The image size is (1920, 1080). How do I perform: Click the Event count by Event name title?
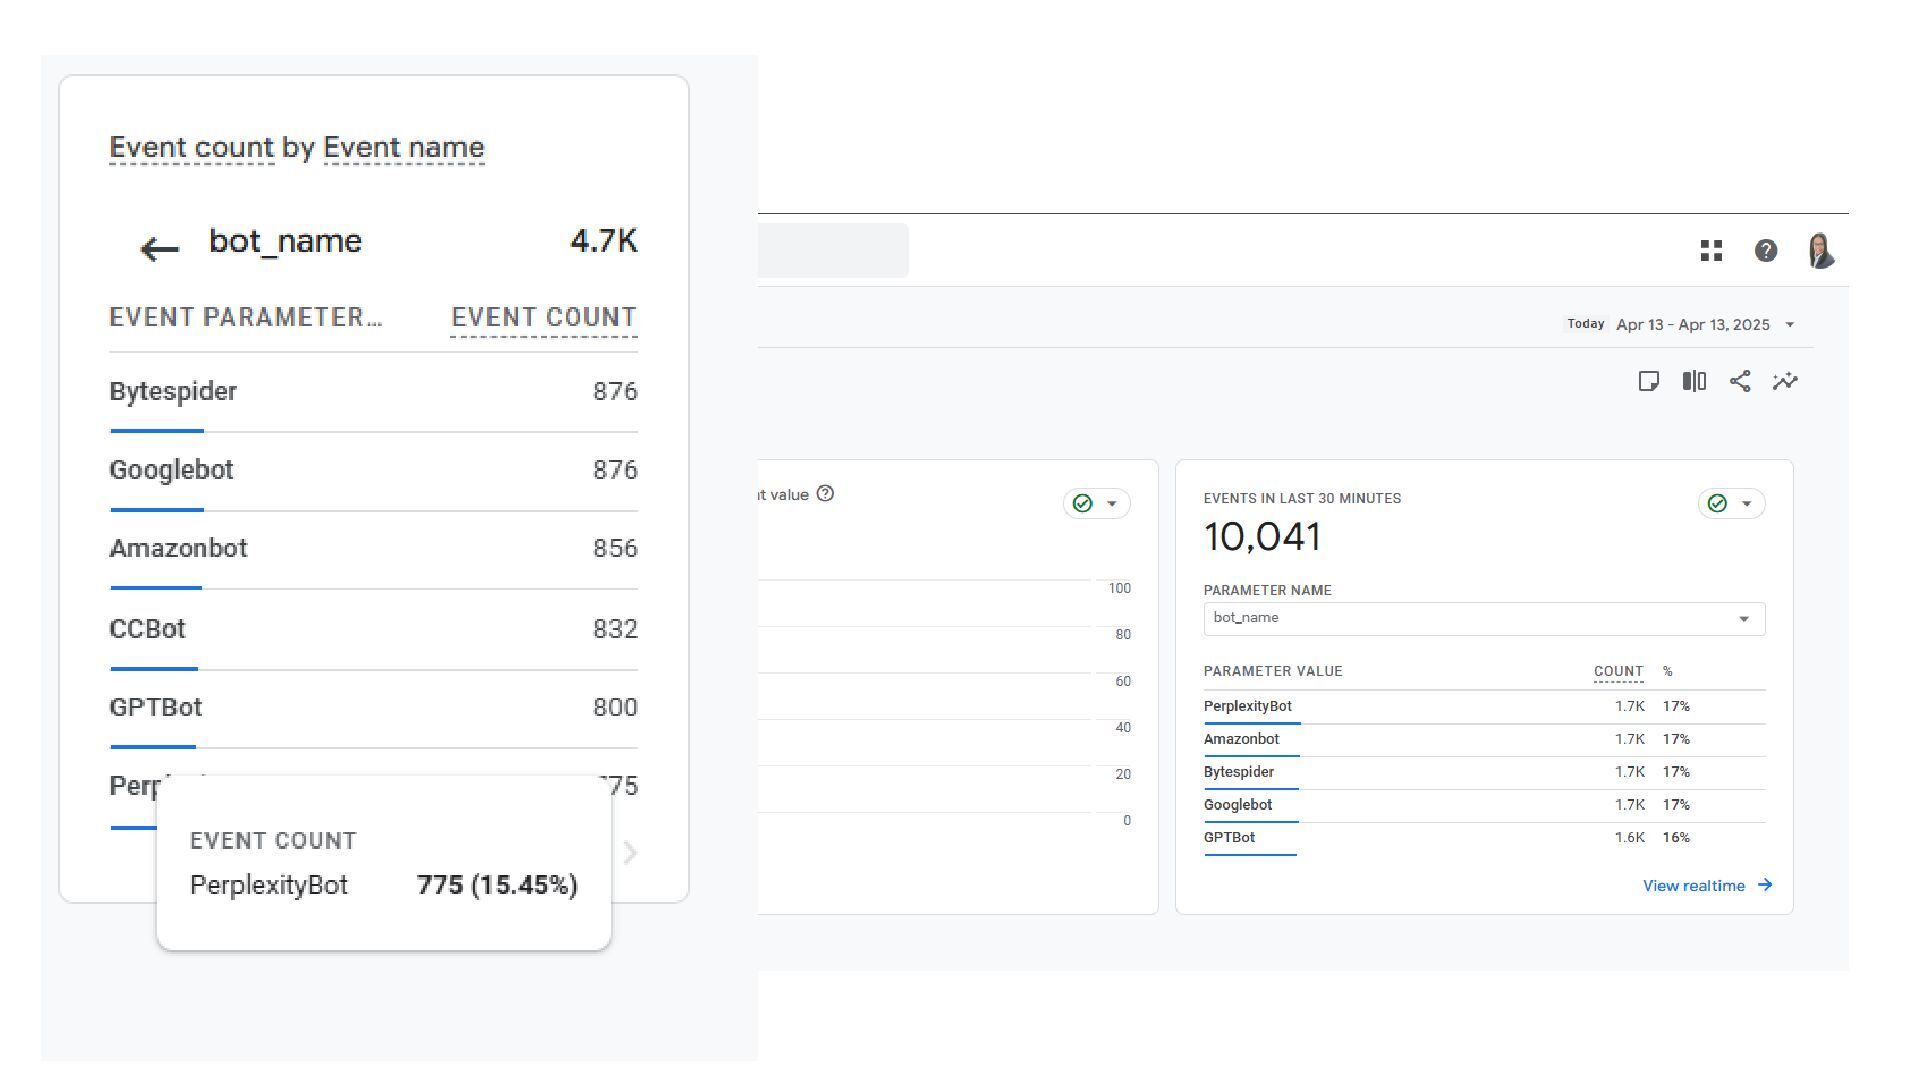click(x=296, y=148)
